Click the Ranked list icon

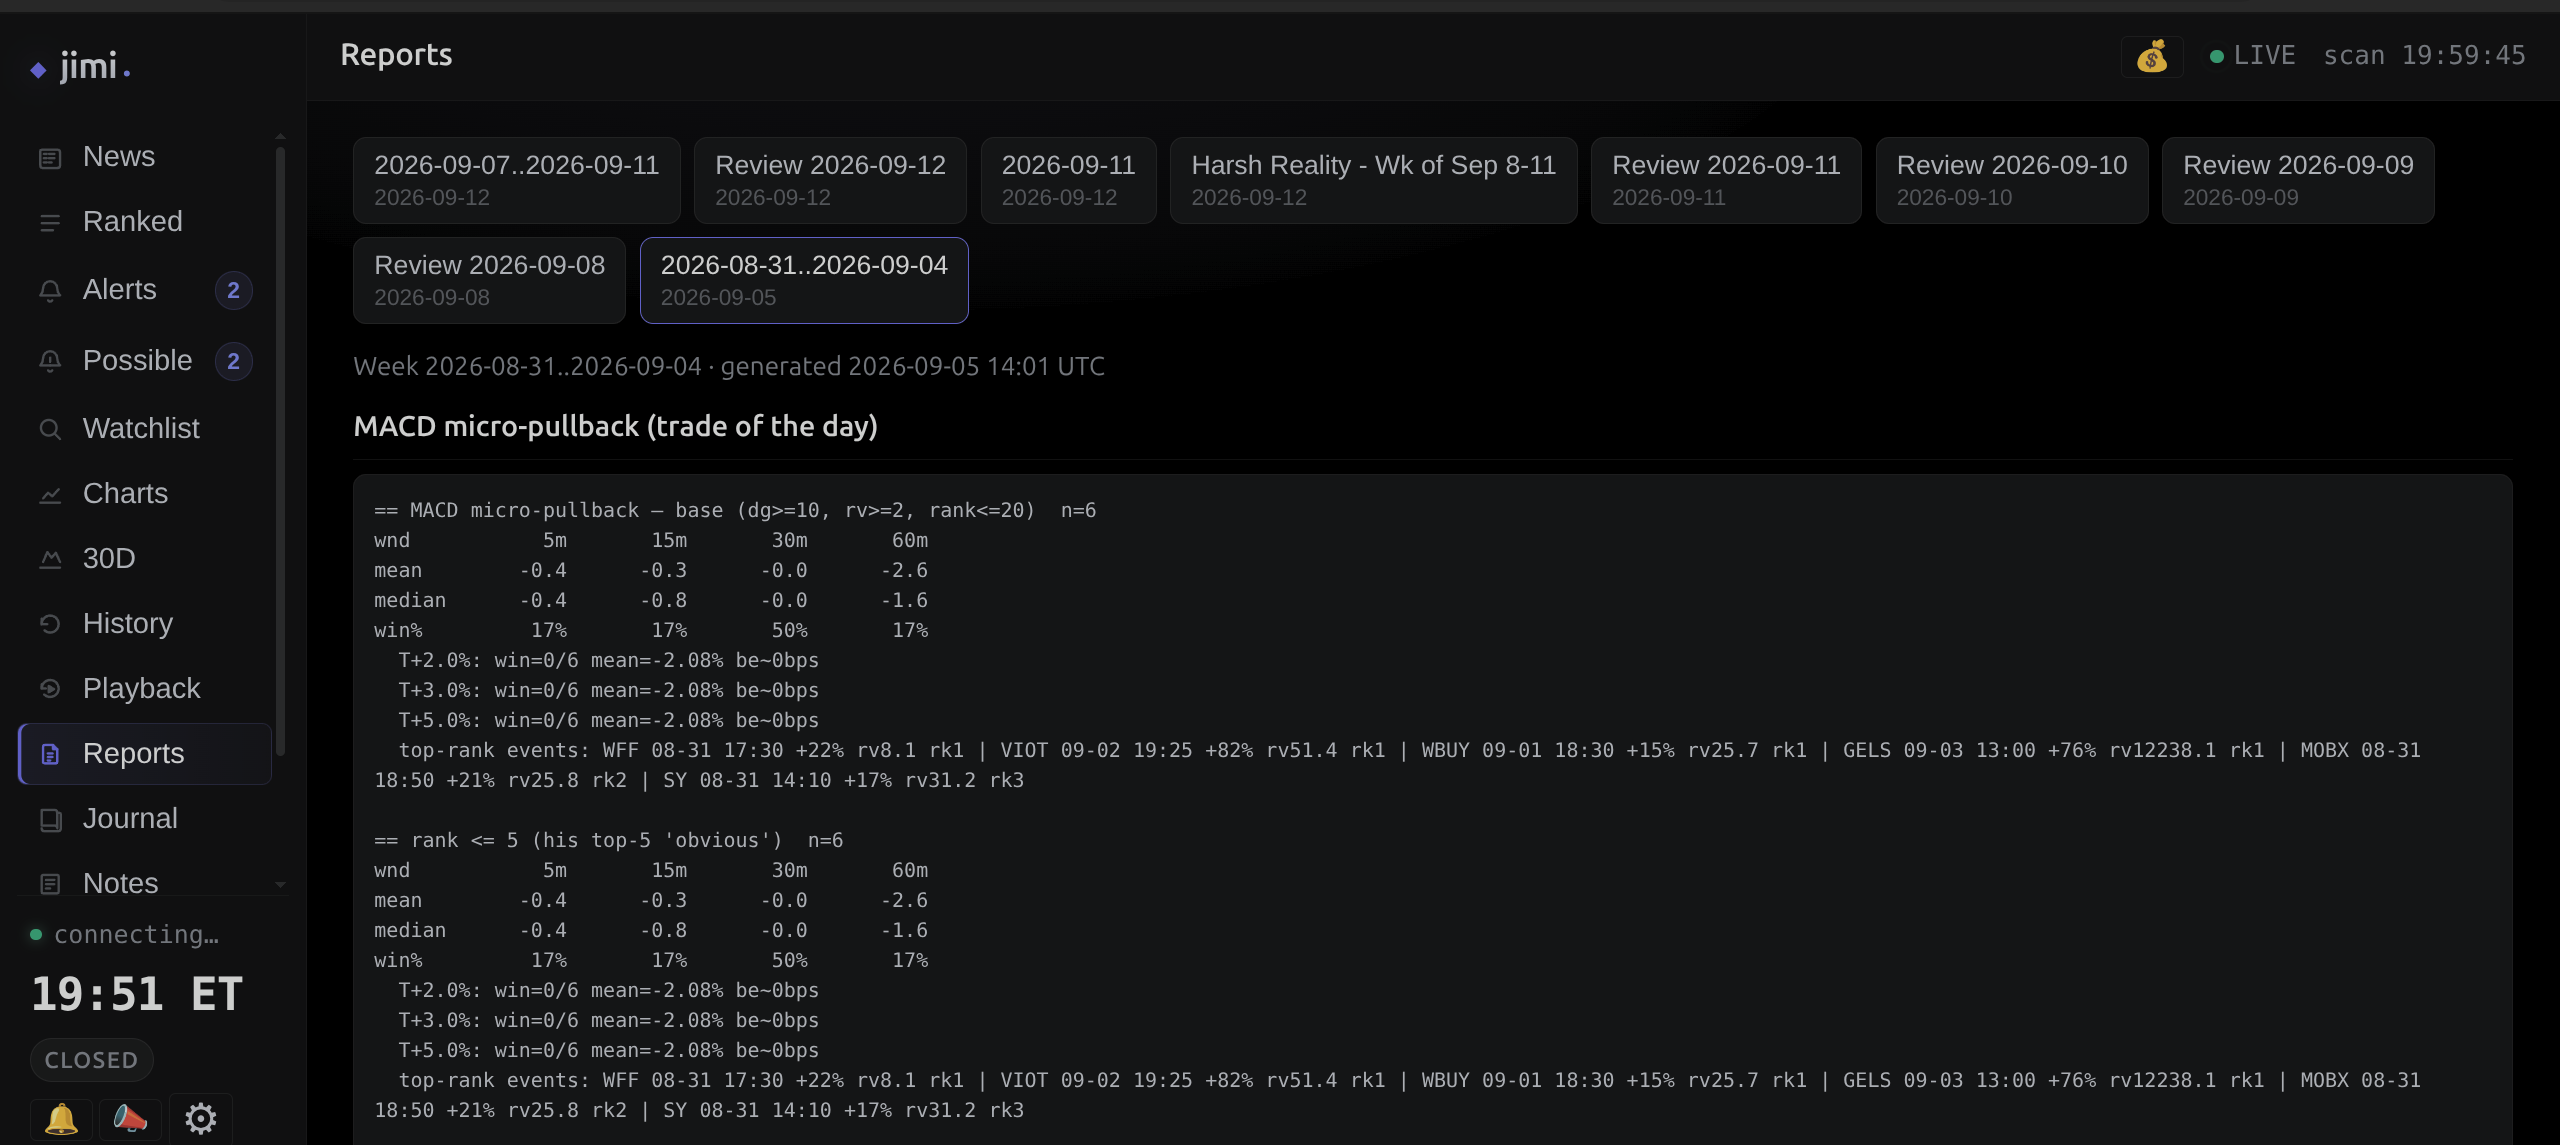[x=50, y=223]
